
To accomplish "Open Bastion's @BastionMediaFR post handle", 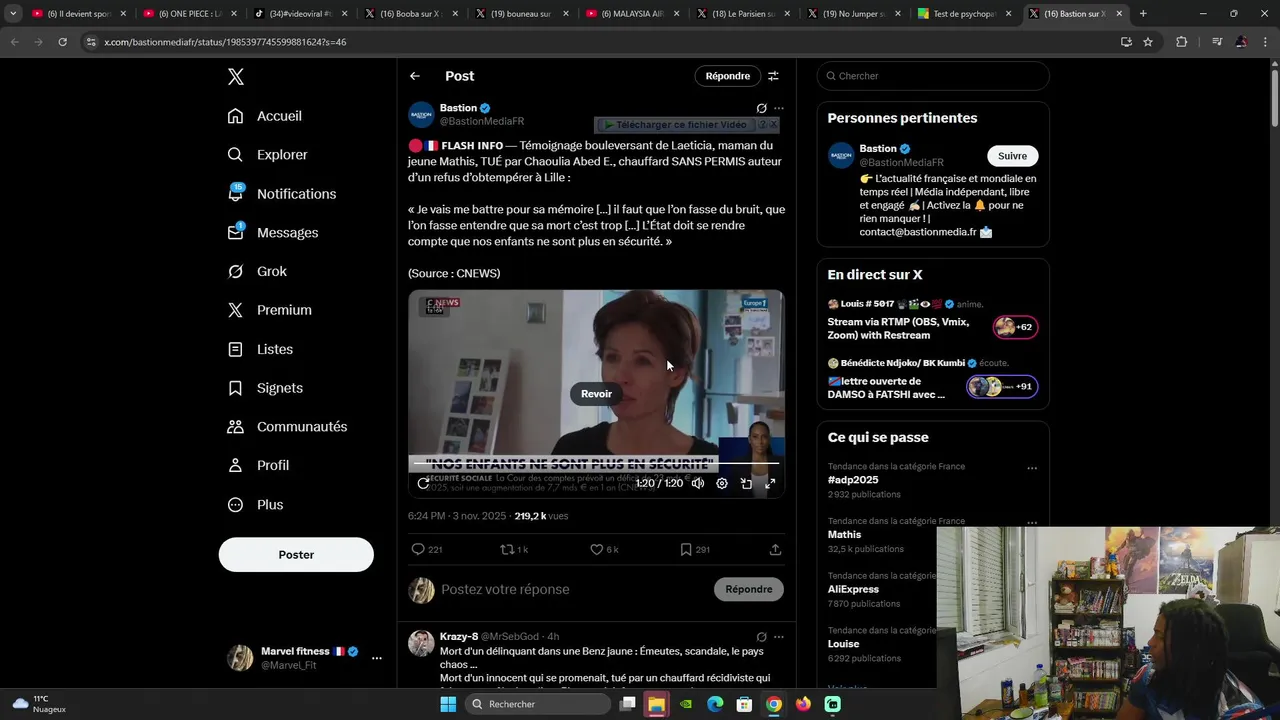I will coord(482,122).
